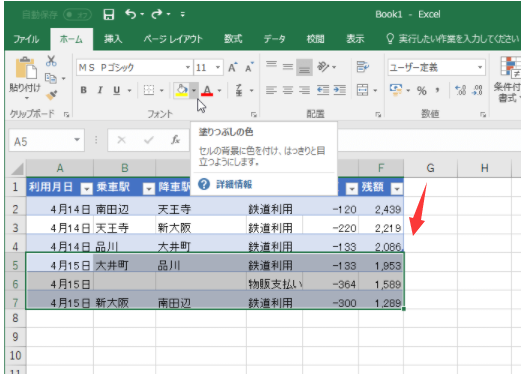The image size is (524, 374).
Task: Open the font size 11 dropdown
Action: coord(218,68)
